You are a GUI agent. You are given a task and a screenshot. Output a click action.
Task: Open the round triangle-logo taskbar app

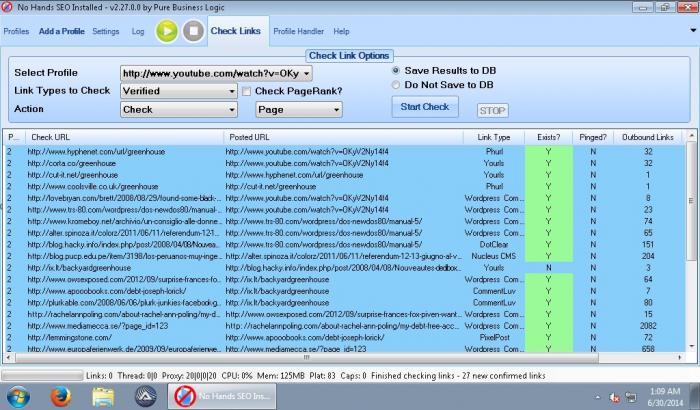[146, 396]
